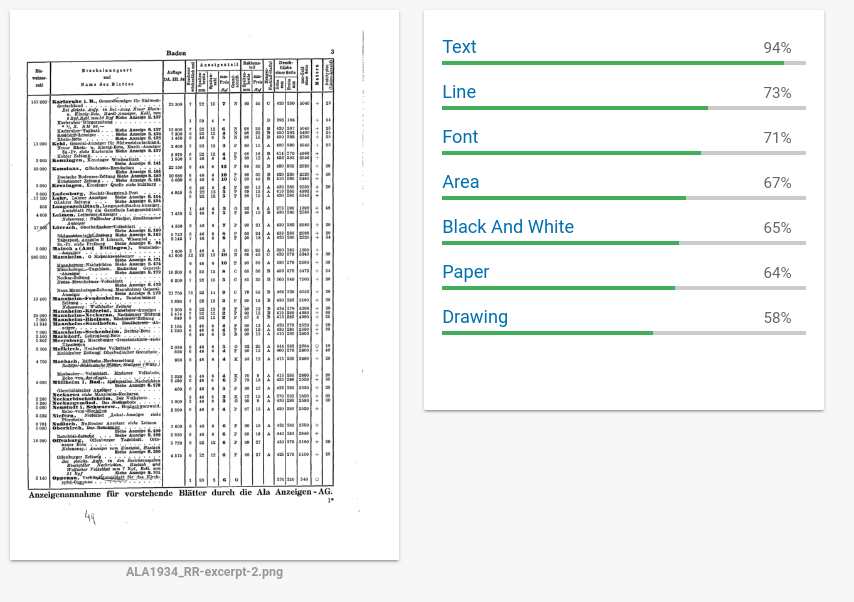
Task: Click the 94% score value
Action: click(777, 48)
